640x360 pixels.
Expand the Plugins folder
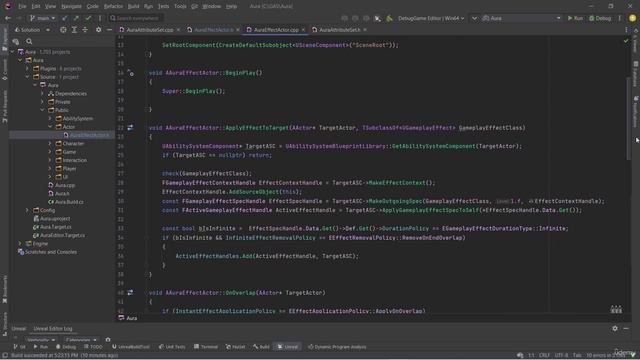(x=27, y=69)
